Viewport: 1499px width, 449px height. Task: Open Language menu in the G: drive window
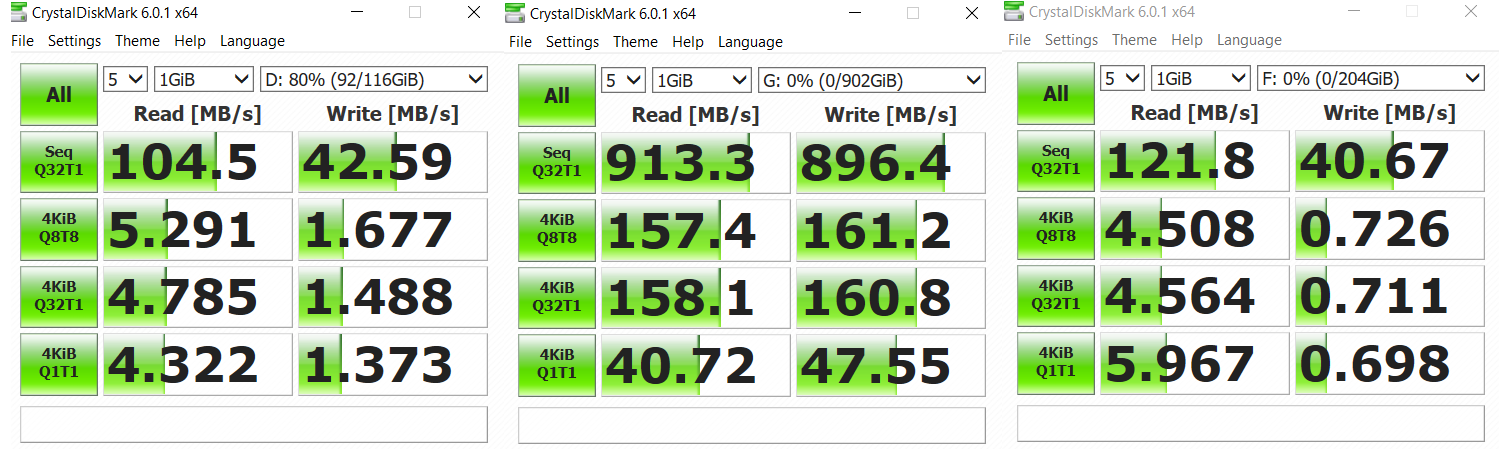750,42
